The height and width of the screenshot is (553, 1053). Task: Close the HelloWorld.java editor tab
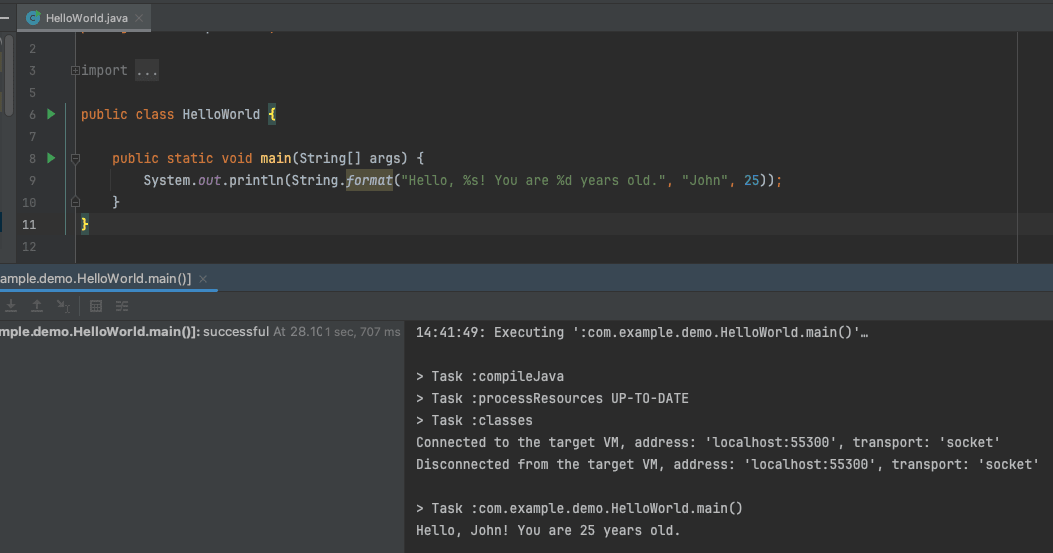pyautogui.click(x=139, y=18)
